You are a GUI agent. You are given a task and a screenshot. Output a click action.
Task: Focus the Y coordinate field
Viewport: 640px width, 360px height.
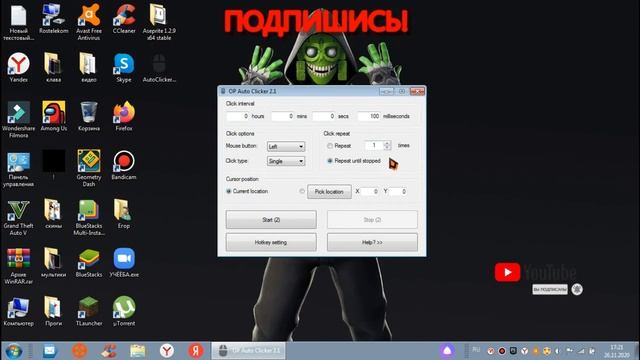click(x=398, y=191)
